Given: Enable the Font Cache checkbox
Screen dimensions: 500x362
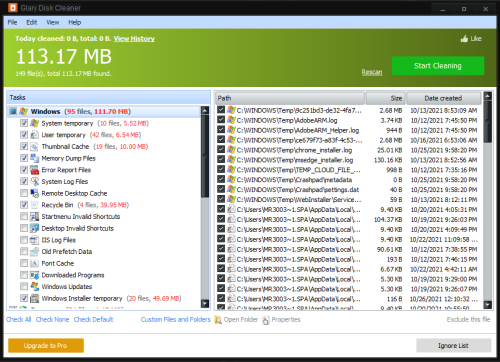Looking at the screenshot, I should [x=24, y=263].
